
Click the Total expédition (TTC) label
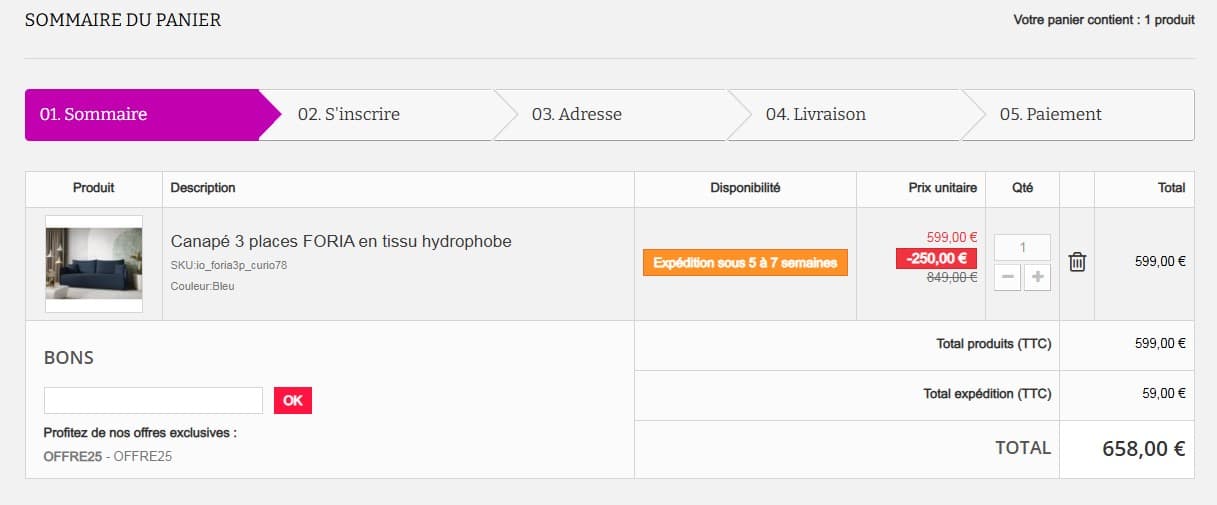[x=987, y=394]
